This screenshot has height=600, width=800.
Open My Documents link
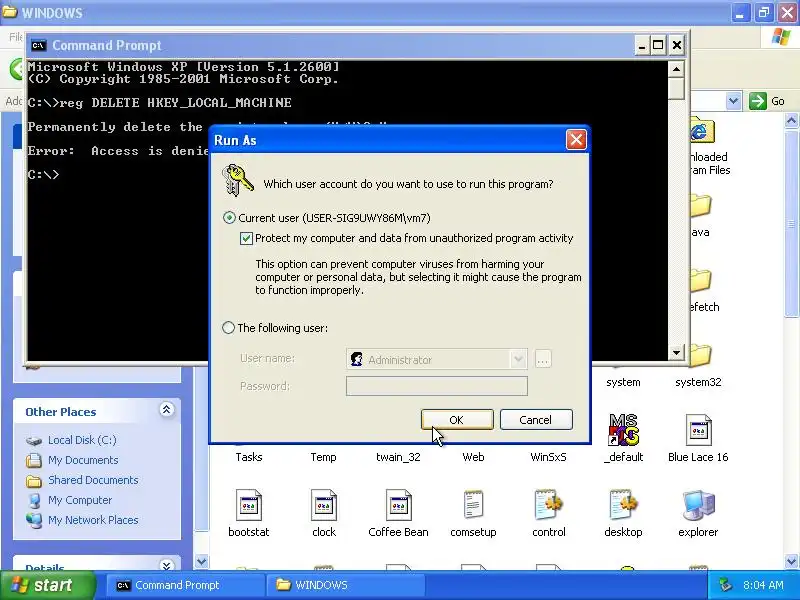tap(83, 460)
